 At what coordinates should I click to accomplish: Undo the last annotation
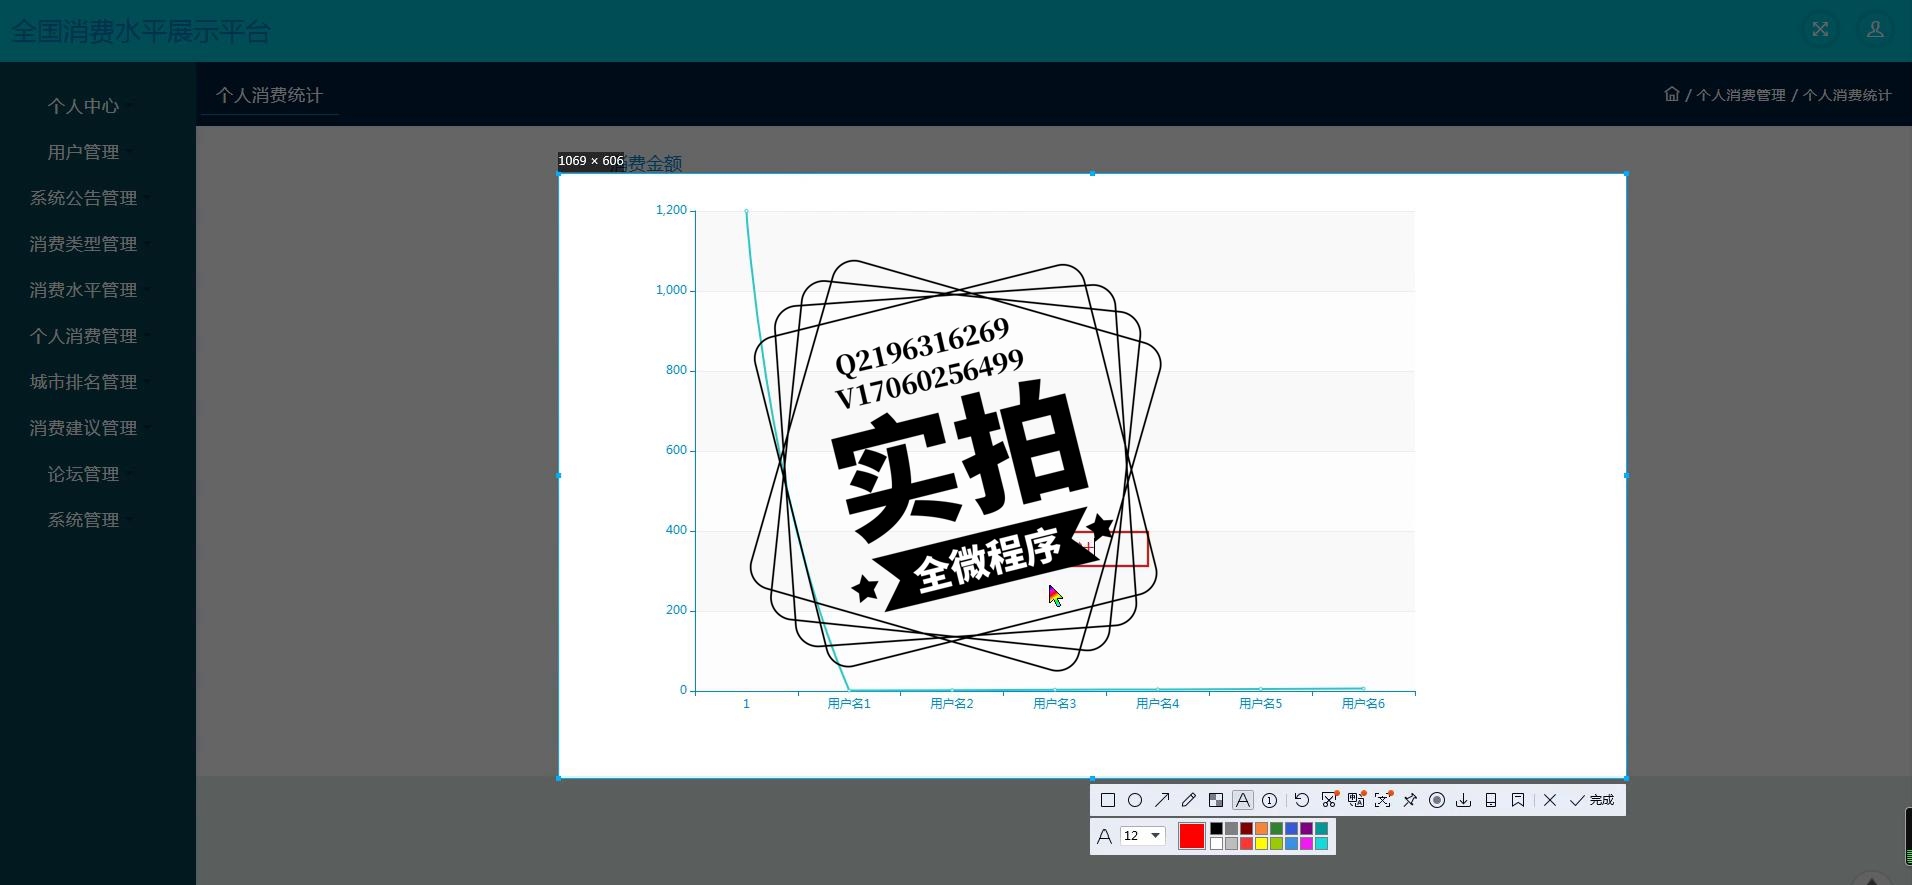[x=1302, y=800]
